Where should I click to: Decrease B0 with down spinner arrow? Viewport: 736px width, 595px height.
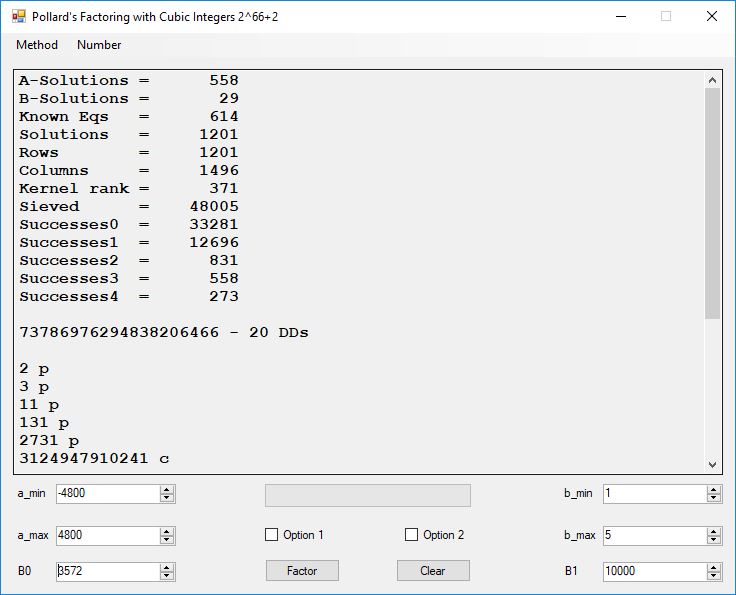pyautogui.click(x=167, y=576)
